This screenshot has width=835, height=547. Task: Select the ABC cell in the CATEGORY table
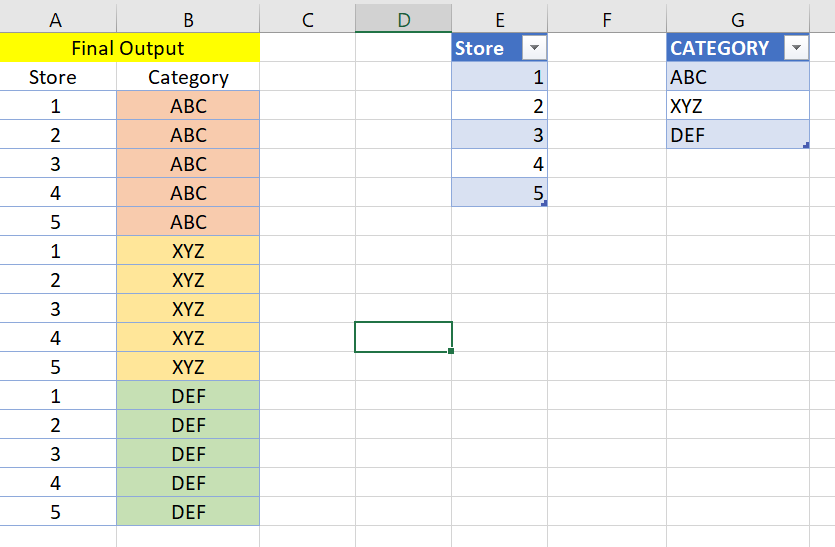point(738,77)
